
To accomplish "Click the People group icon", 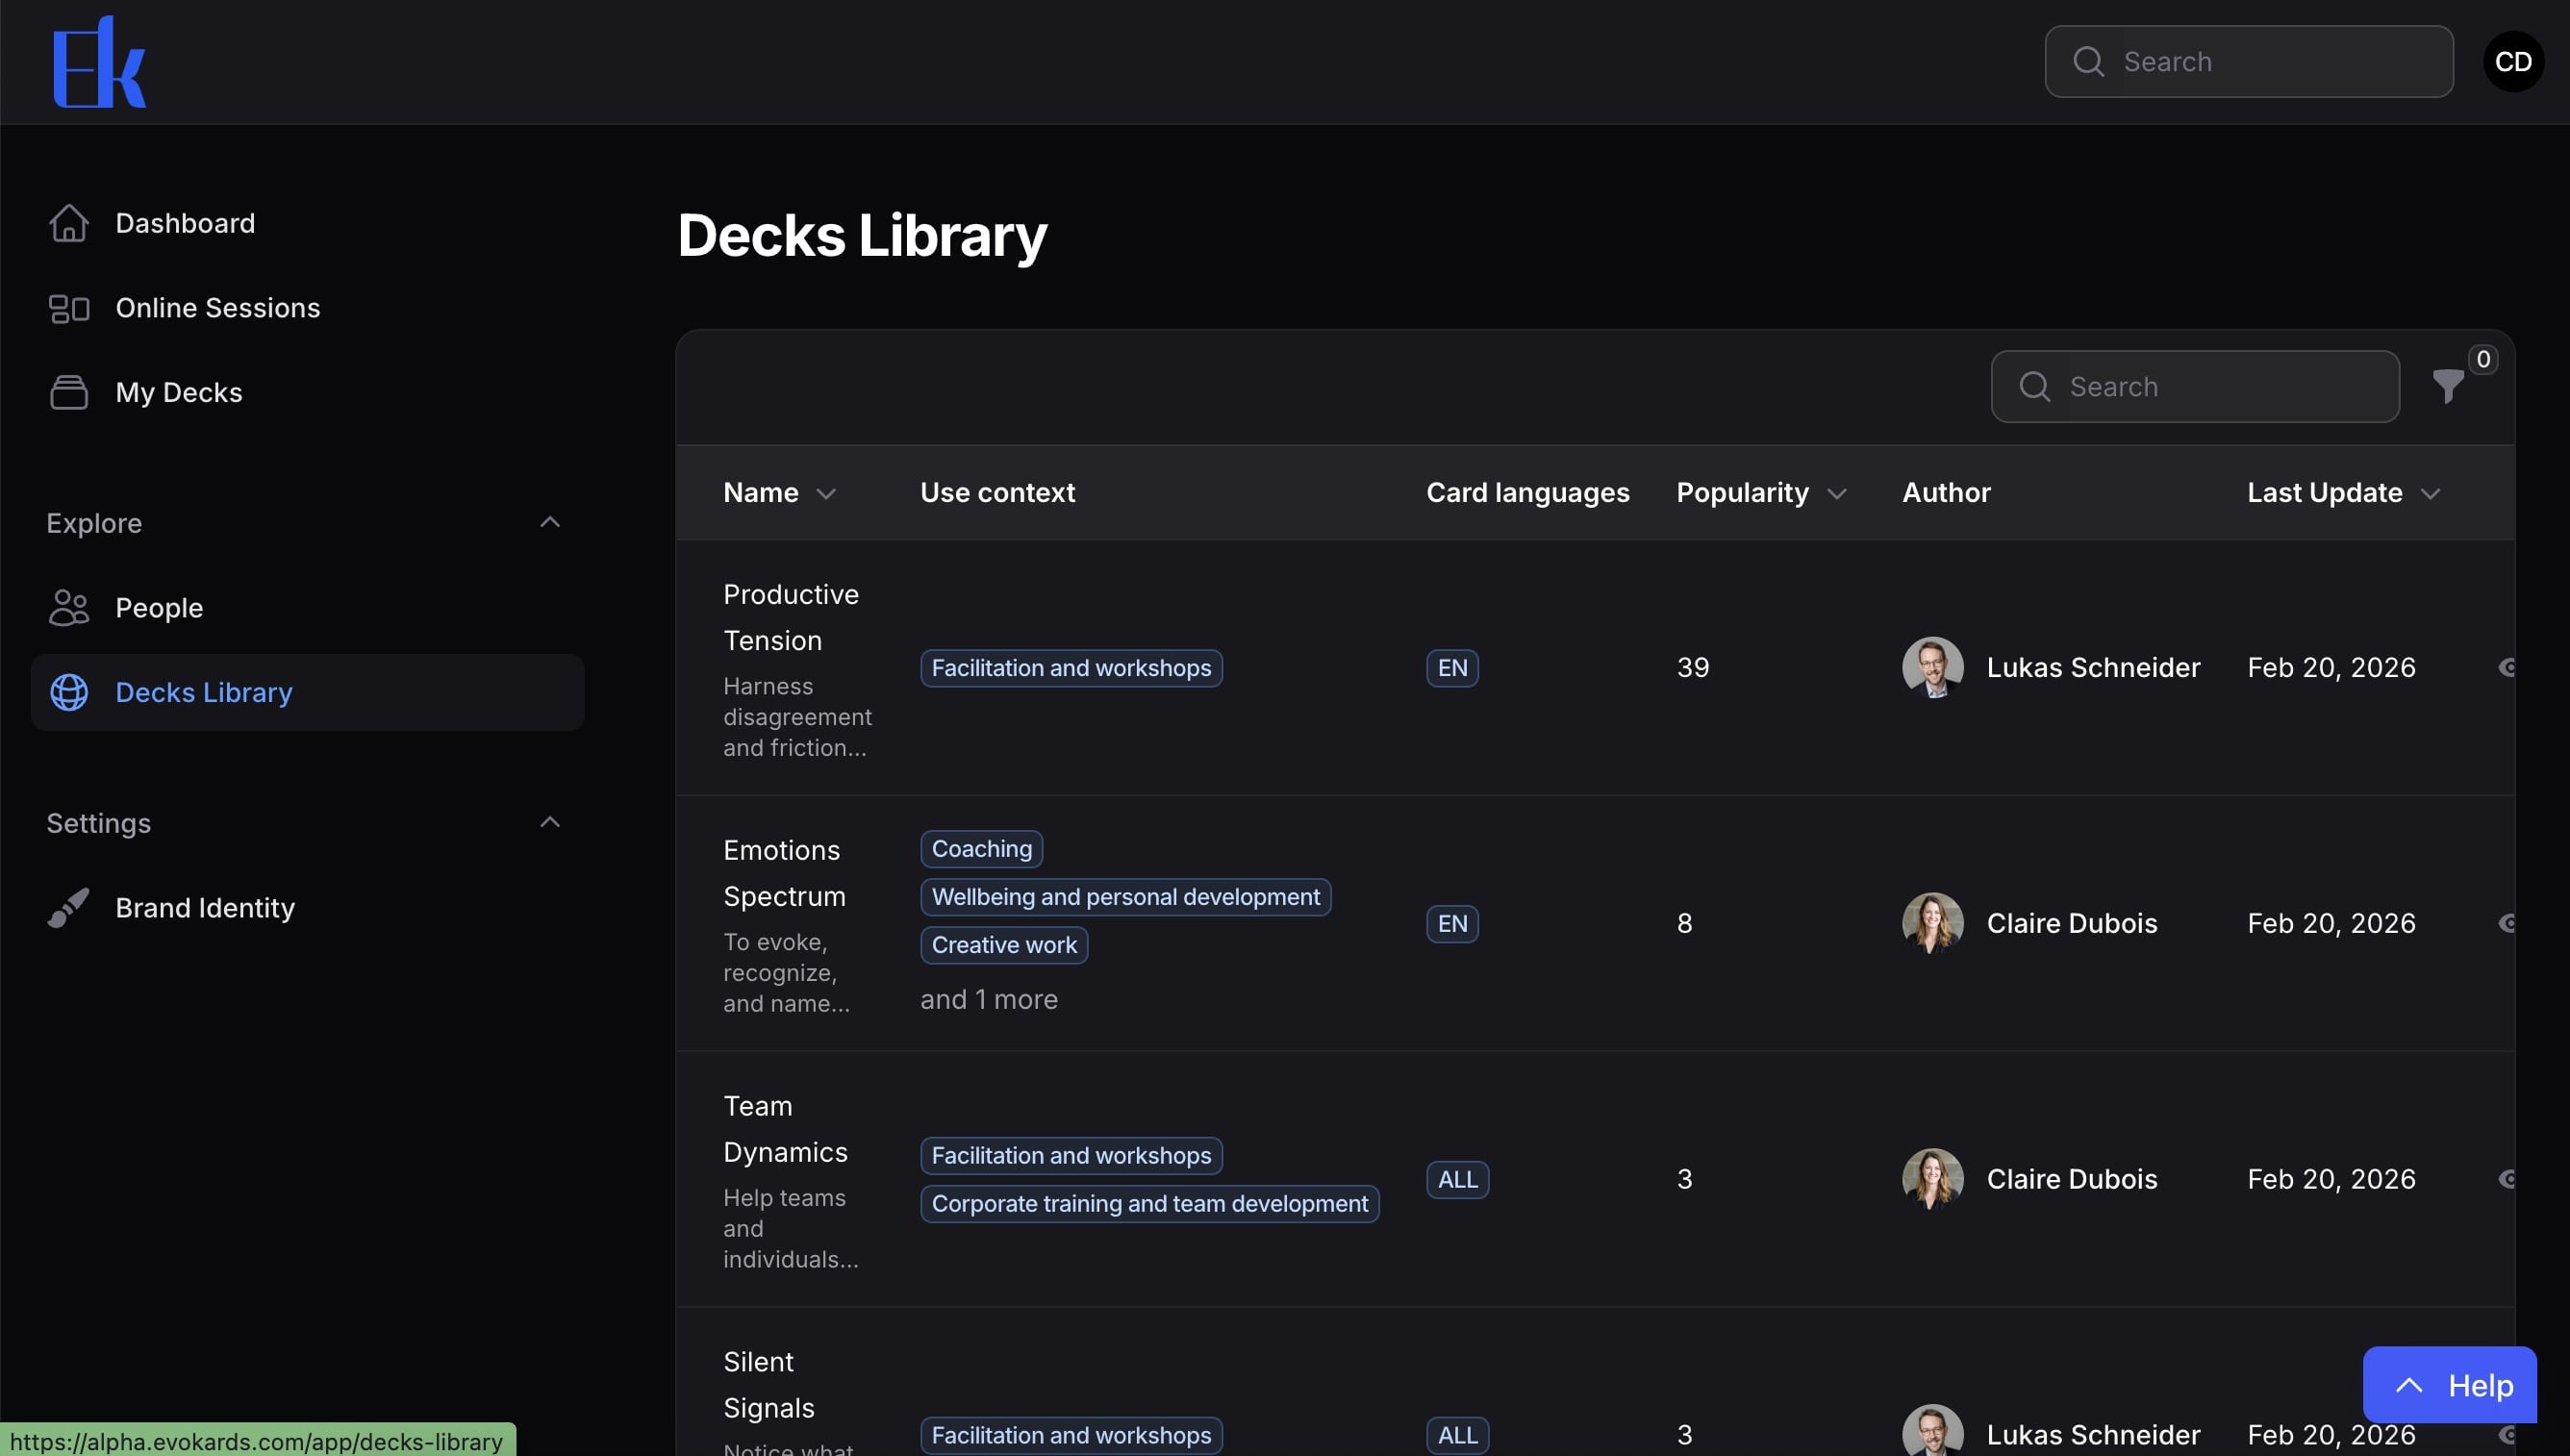I will [69, 608].
